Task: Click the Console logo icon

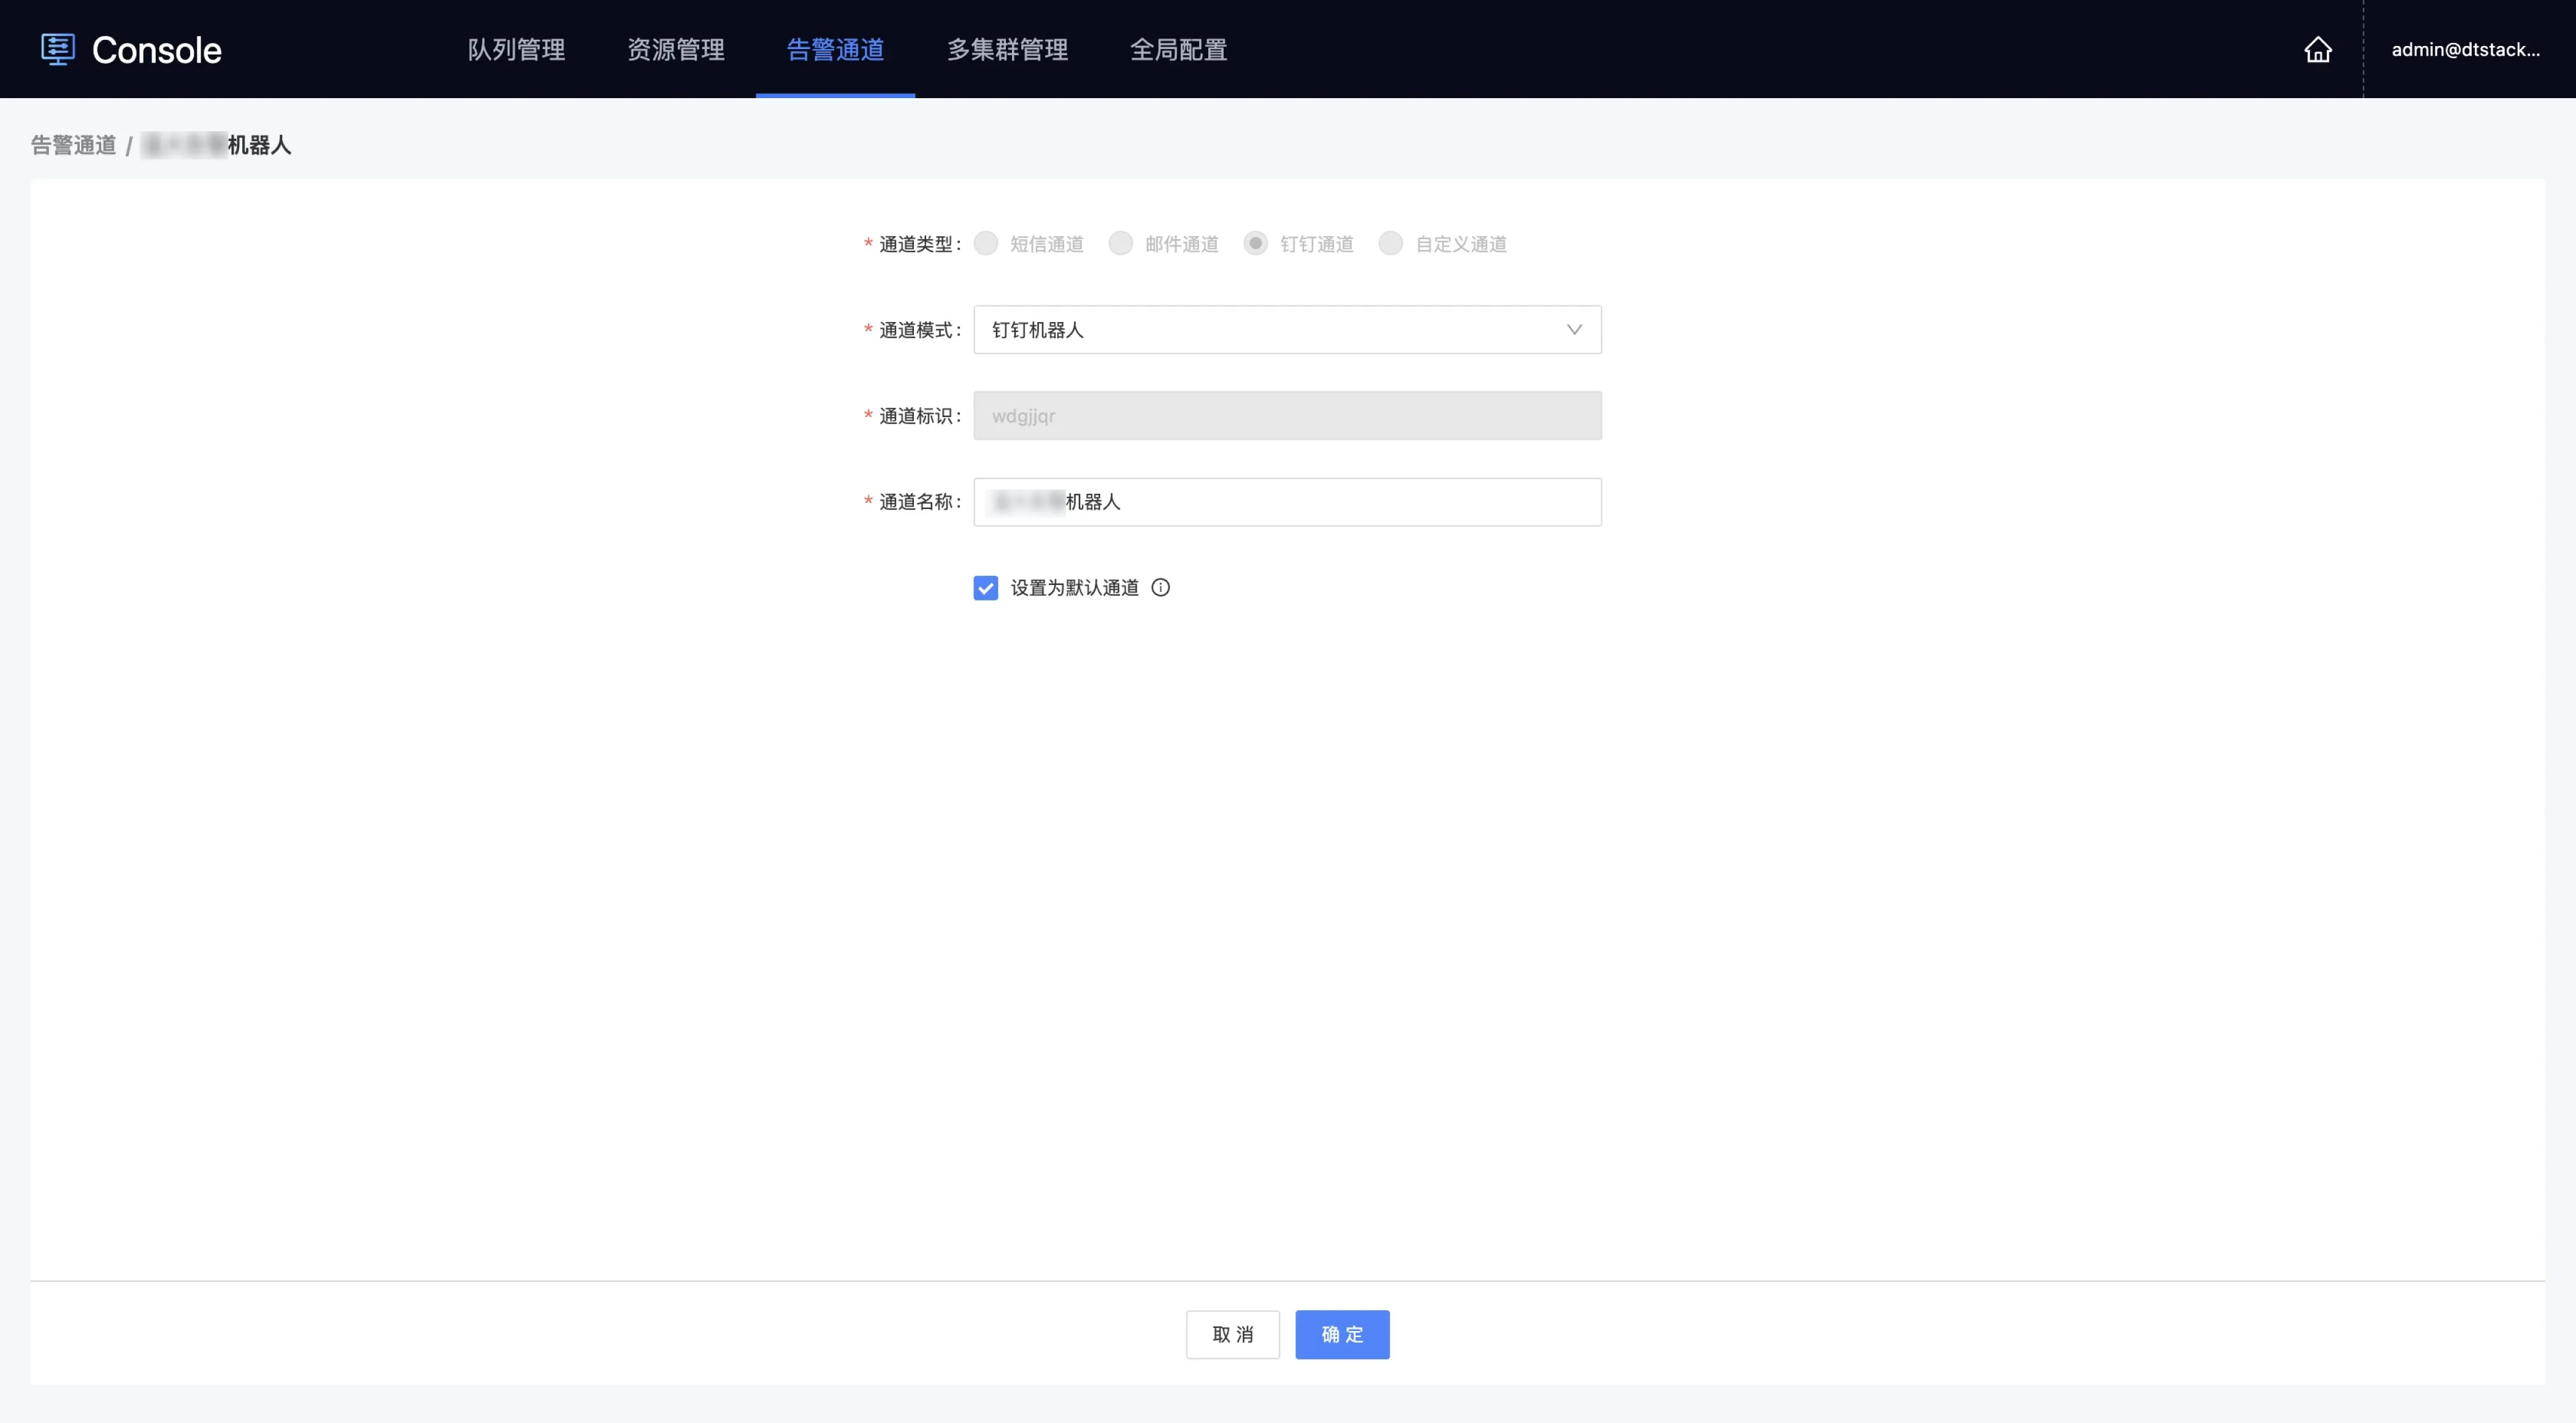Action: click(58, 49)
